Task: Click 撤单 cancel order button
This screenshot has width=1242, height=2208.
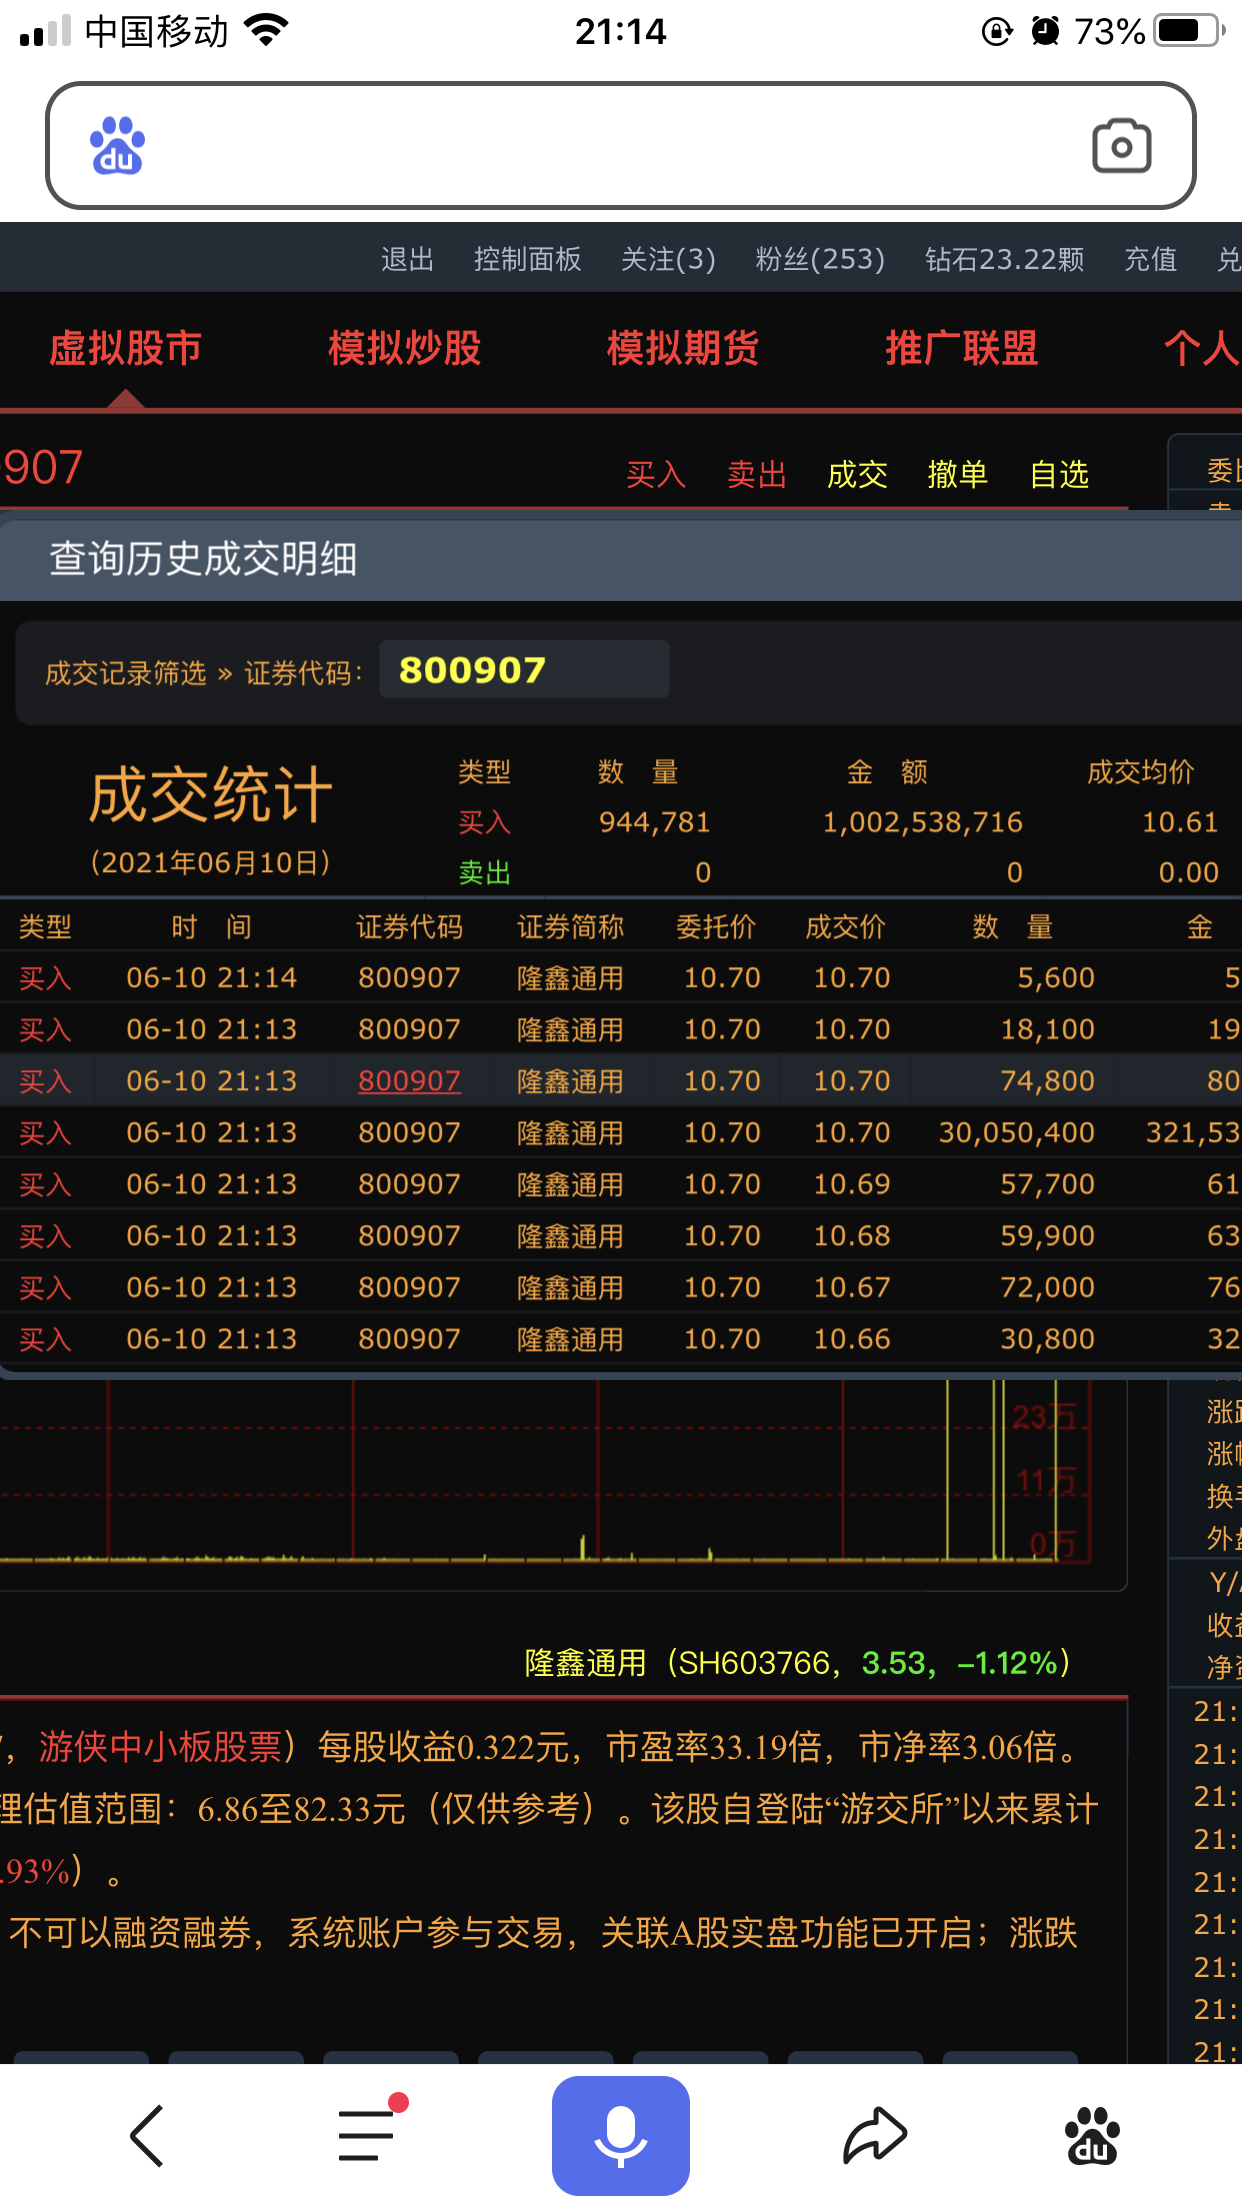Action: pos(957,474)
